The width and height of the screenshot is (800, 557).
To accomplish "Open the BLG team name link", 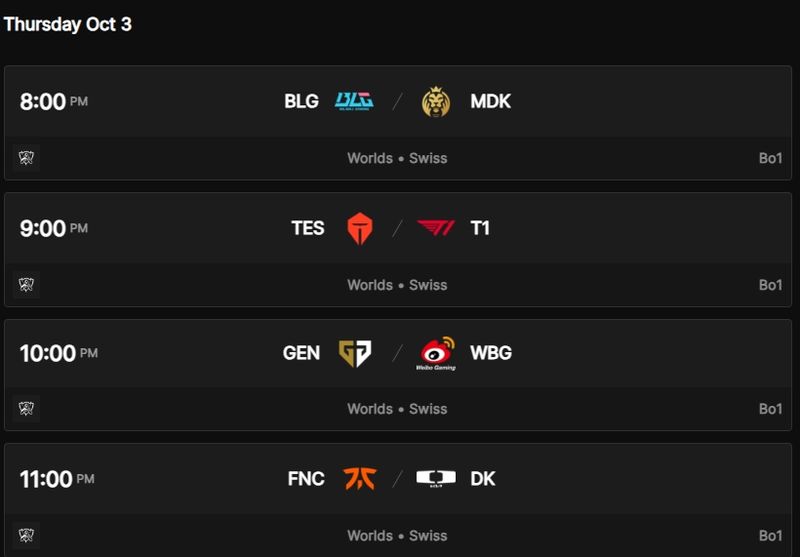I will point(301,101).
